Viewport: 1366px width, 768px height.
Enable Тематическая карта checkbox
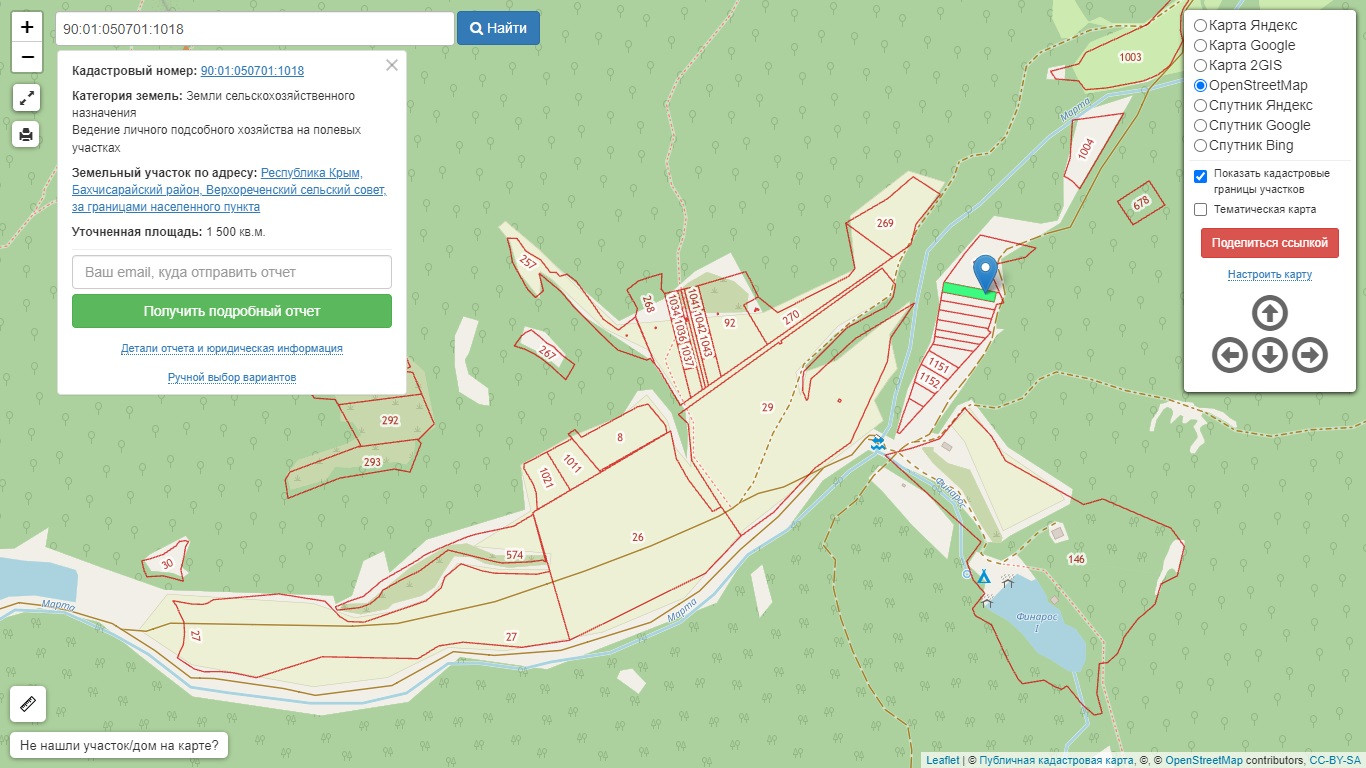click(1201, 210)
